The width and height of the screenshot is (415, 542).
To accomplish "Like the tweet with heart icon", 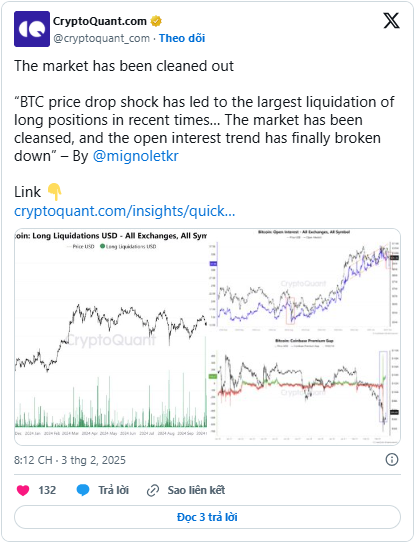I will (23, 490).
